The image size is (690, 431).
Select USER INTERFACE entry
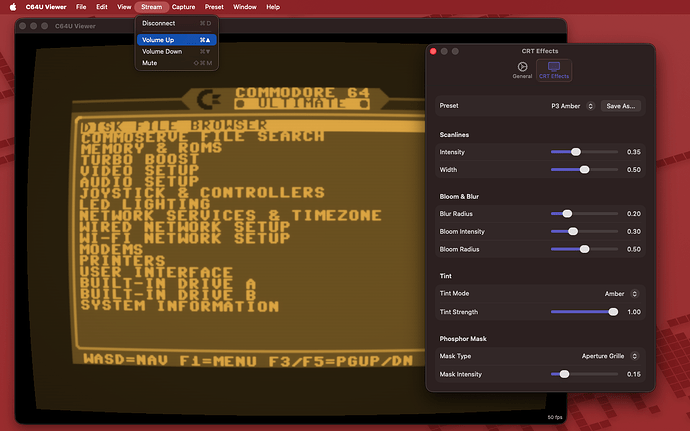(156, 273)
